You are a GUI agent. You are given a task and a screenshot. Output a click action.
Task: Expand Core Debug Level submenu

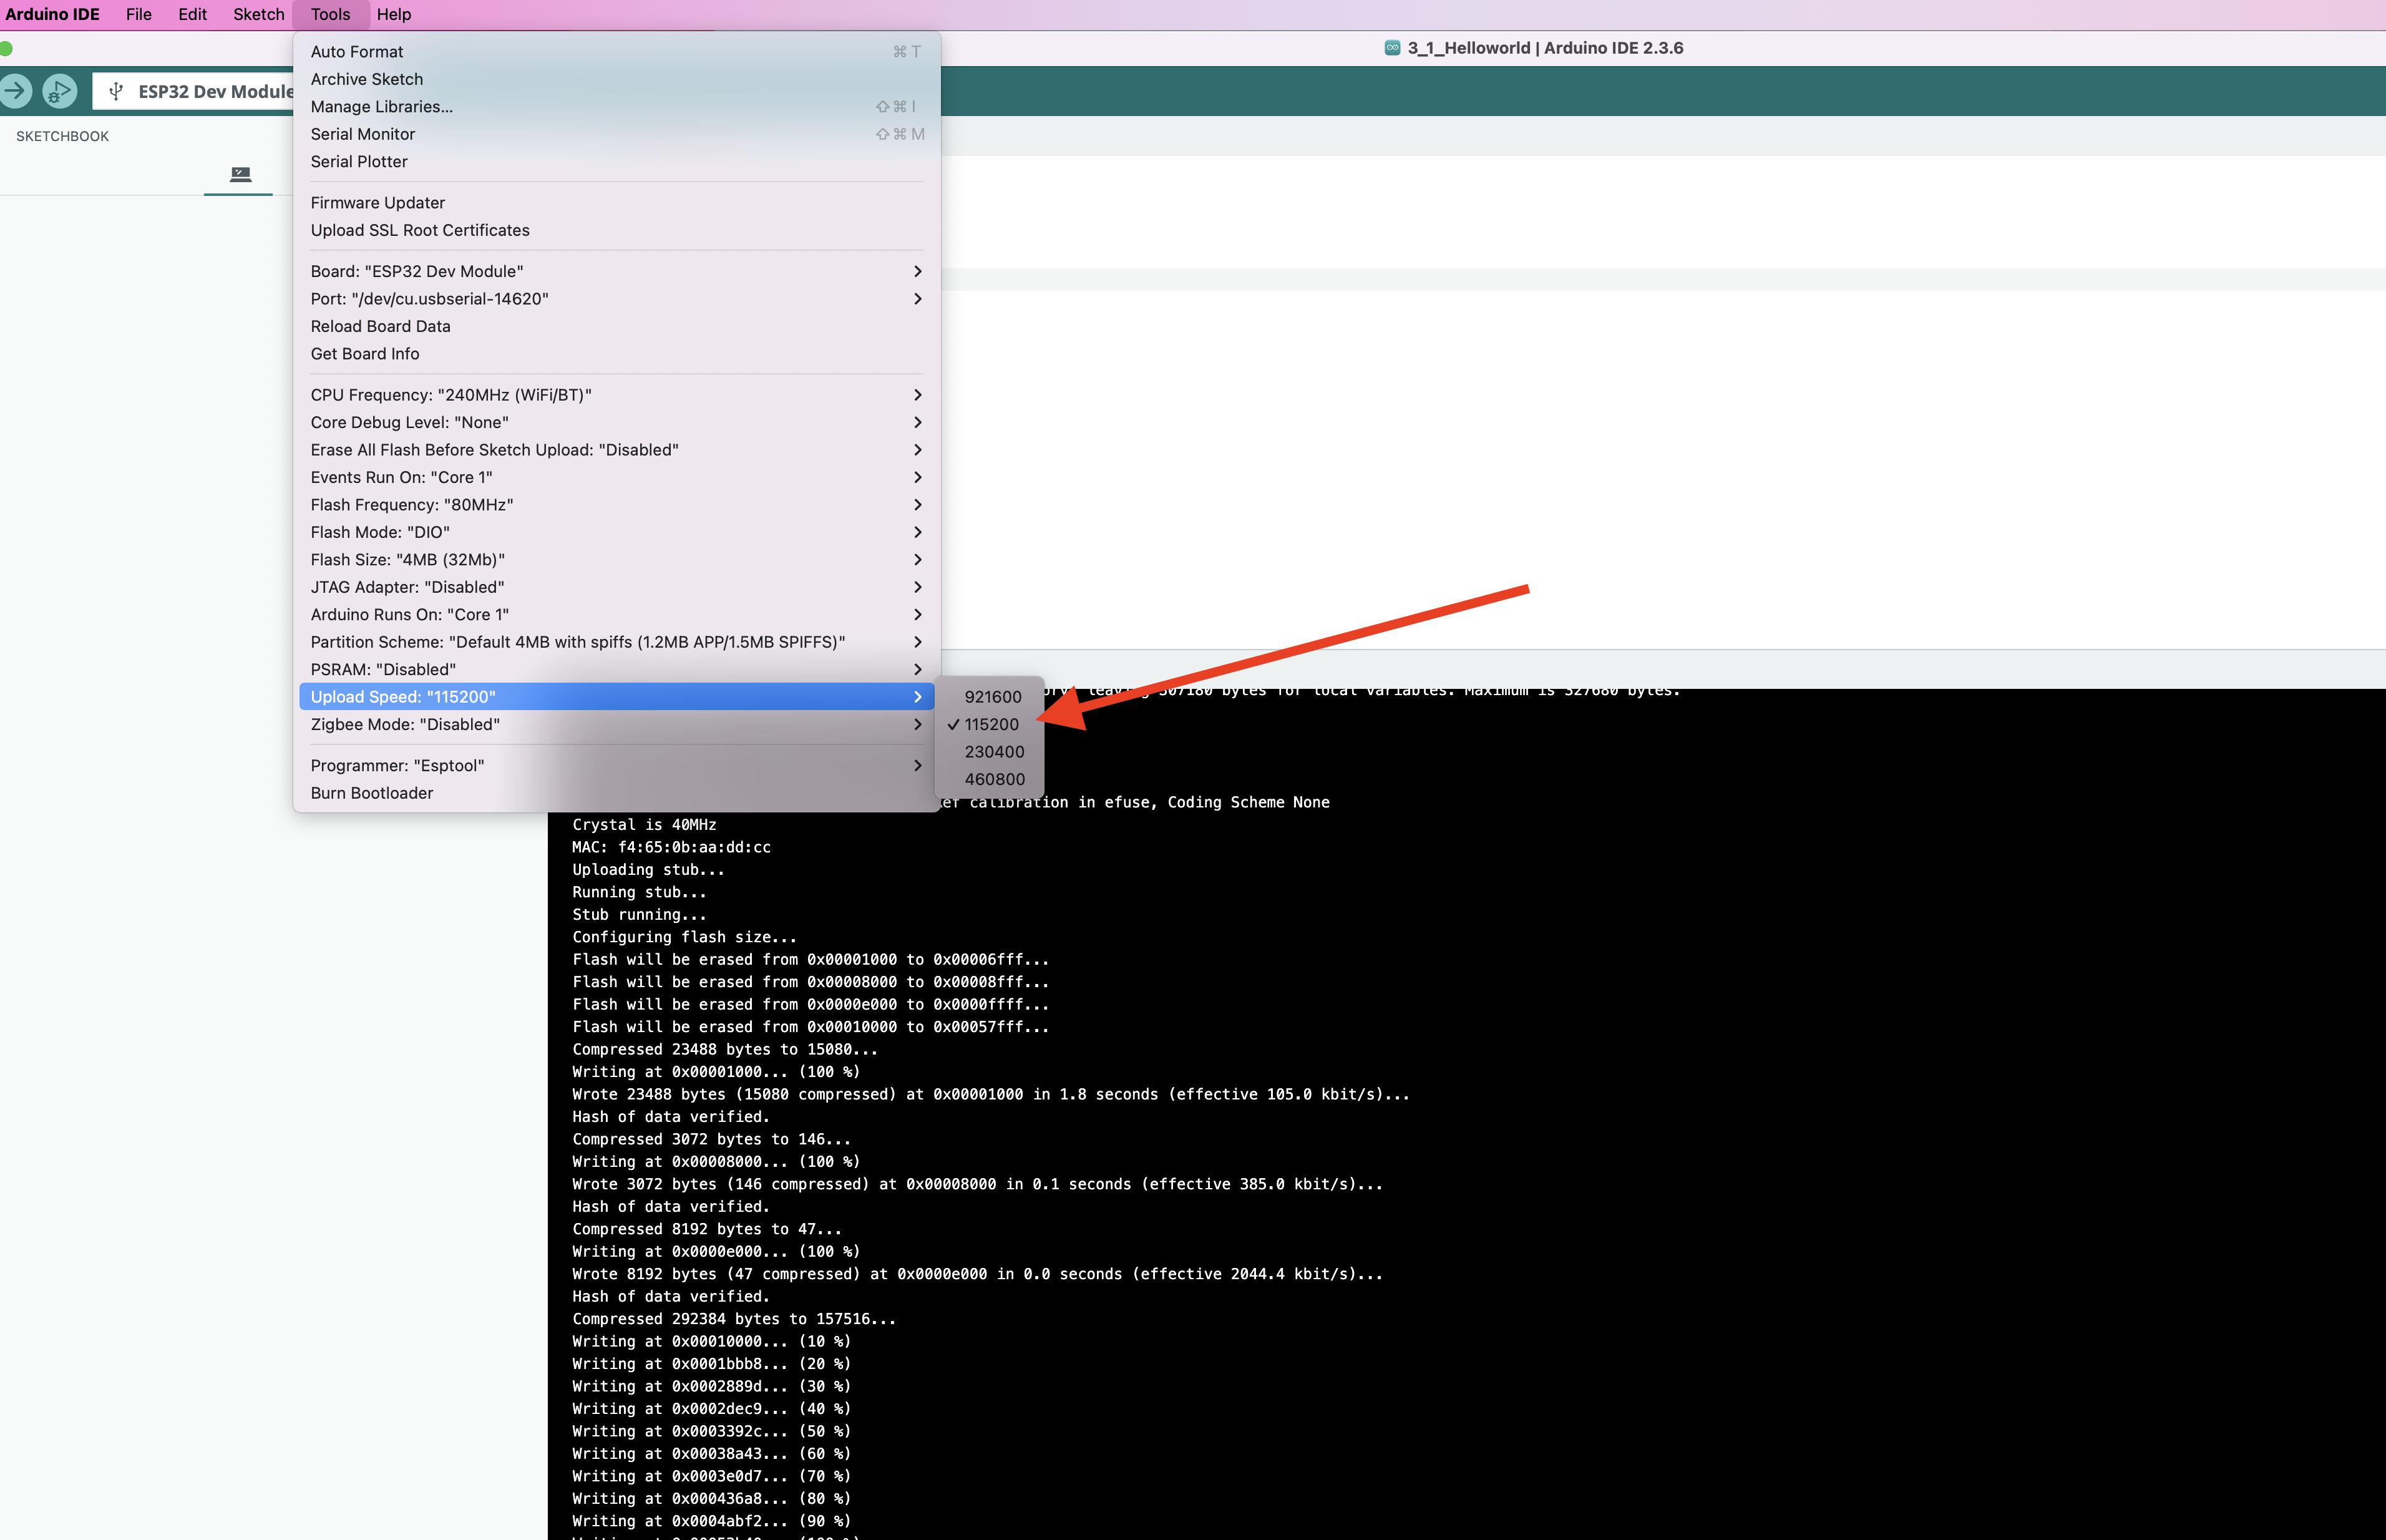[616, 422]
